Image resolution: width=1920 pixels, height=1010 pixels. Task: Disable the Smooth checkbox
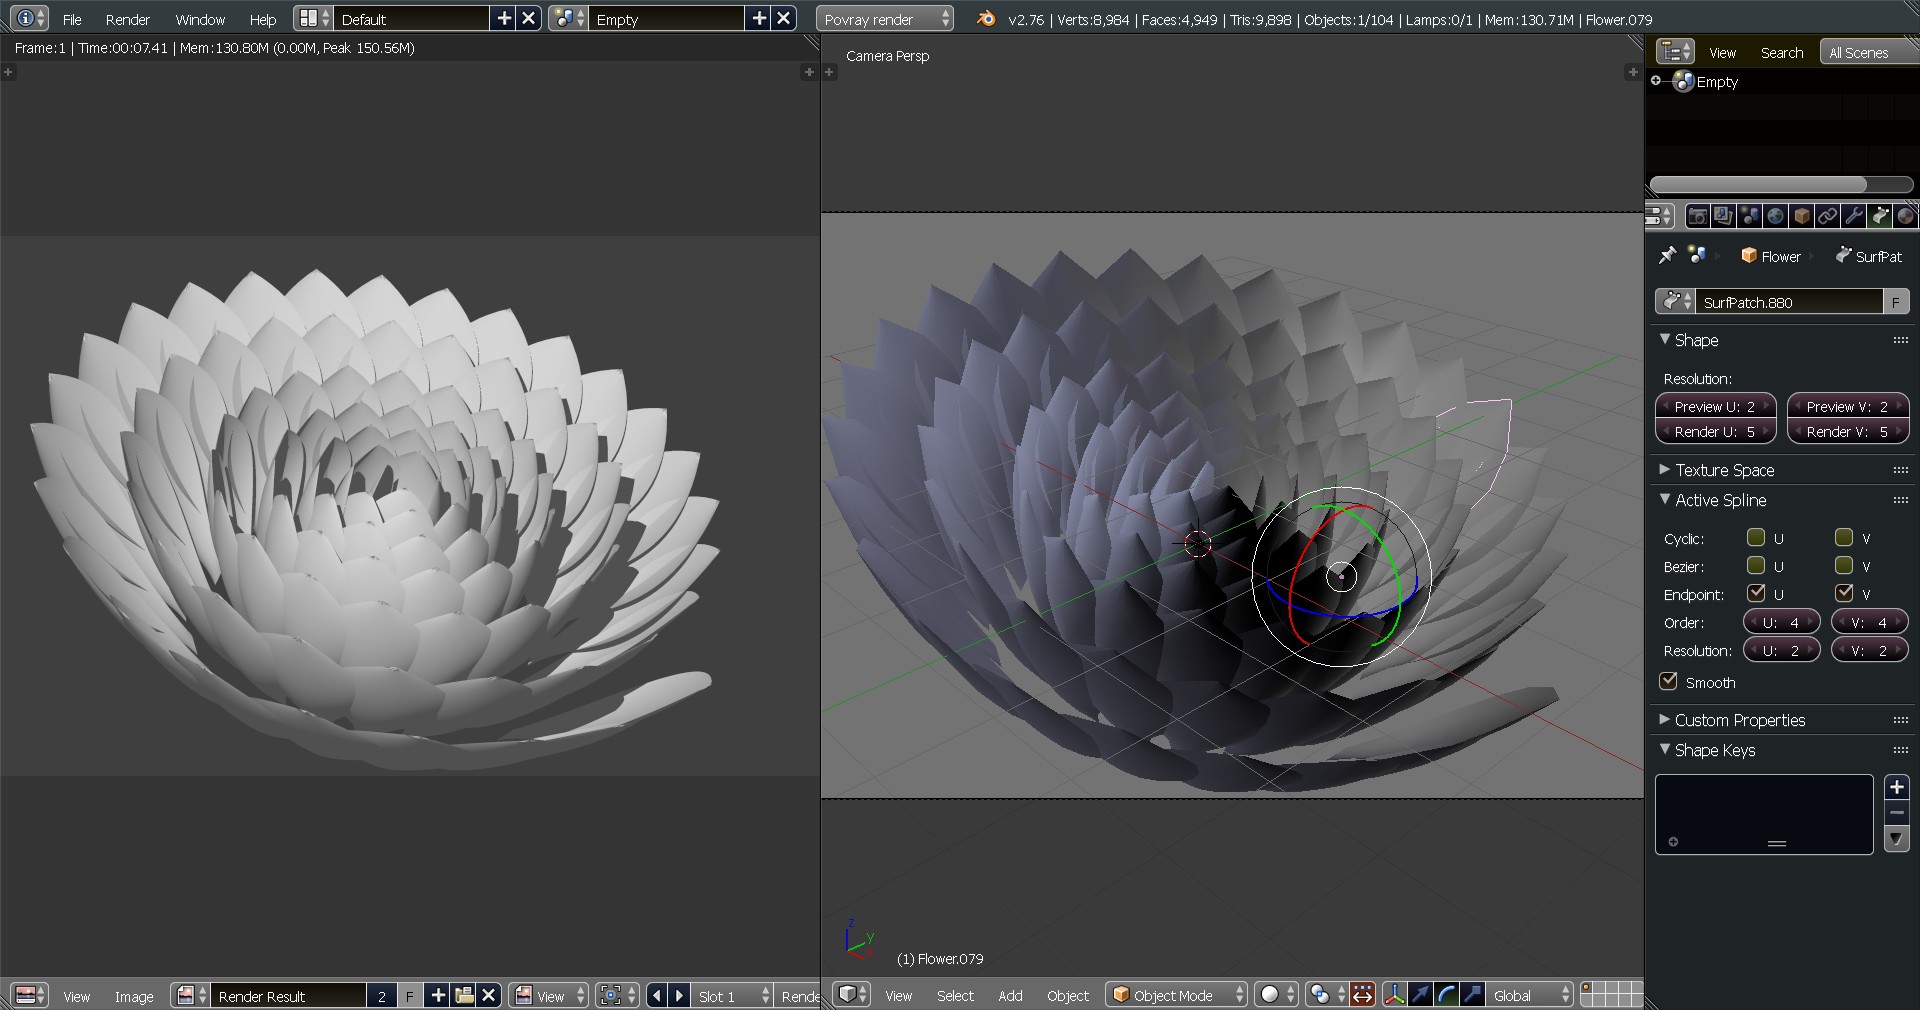click(1668, 682)
